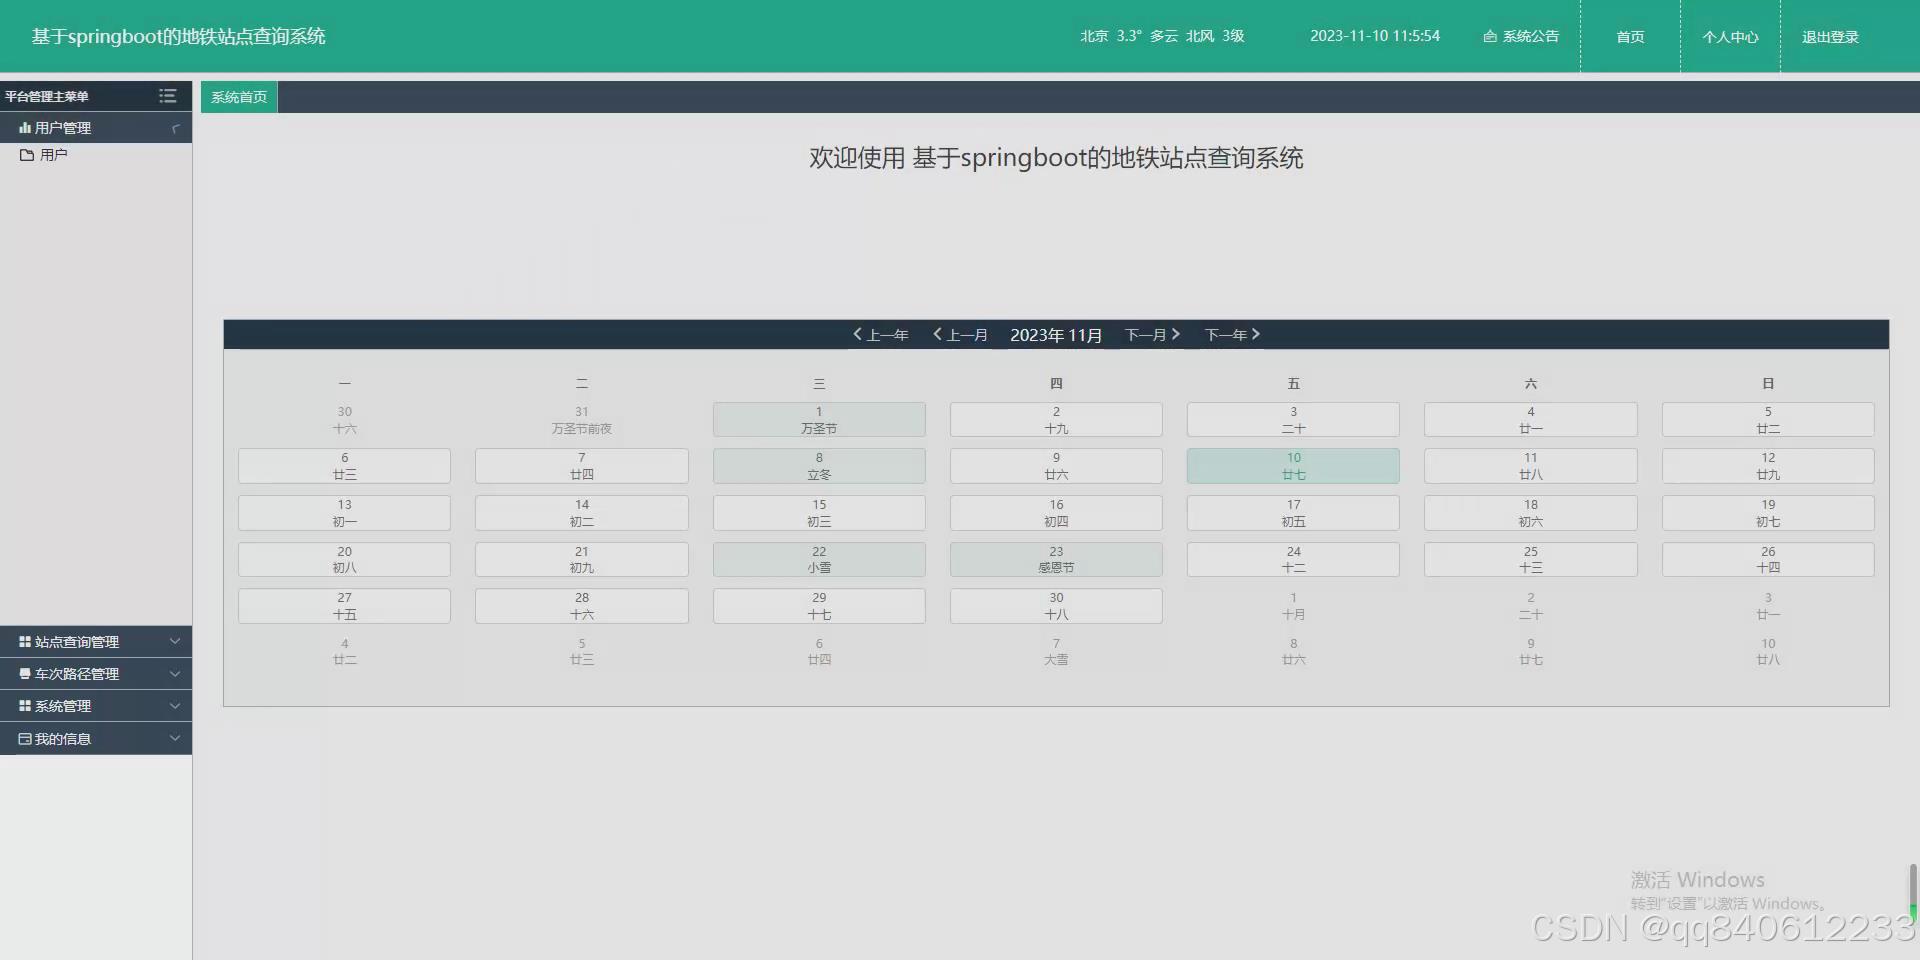This screenshot has width=1920, height=960.
Task: Open the 系统首页 tab
Action: pyautogui.click(x=239, y=97)
